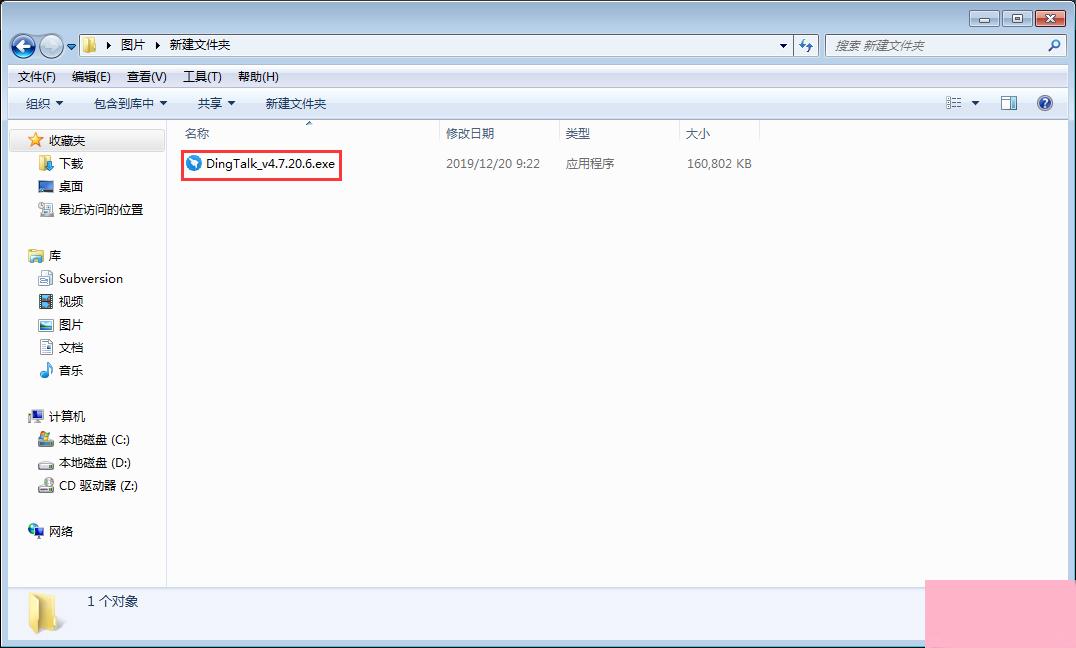Open the 帮助(H) menu
This screenshot has height=648, width=1076.
(x=258, y=77)
